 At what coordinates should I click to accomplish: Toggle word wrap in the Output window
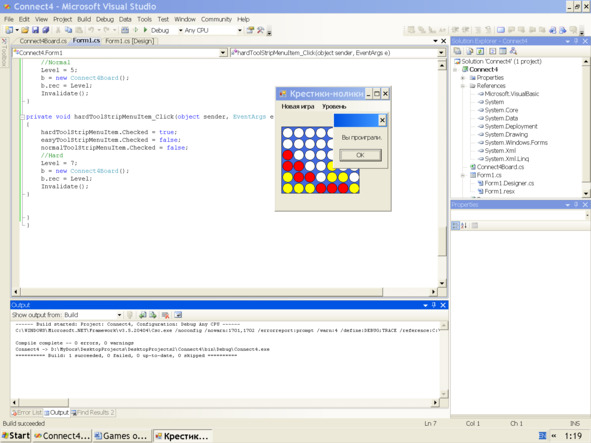[x=178, y=315]
